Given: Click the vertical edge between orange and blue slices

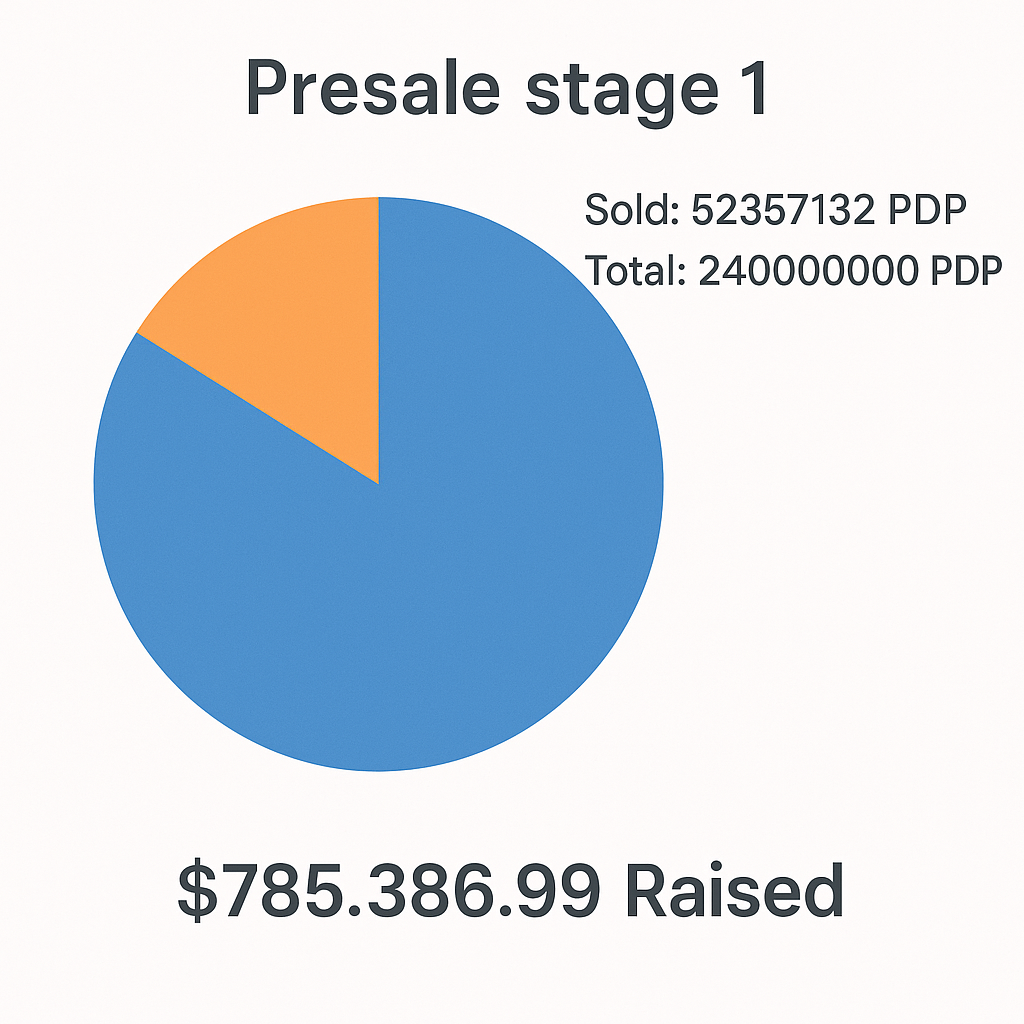Looking at the screenshot, I should pos(379,340).
